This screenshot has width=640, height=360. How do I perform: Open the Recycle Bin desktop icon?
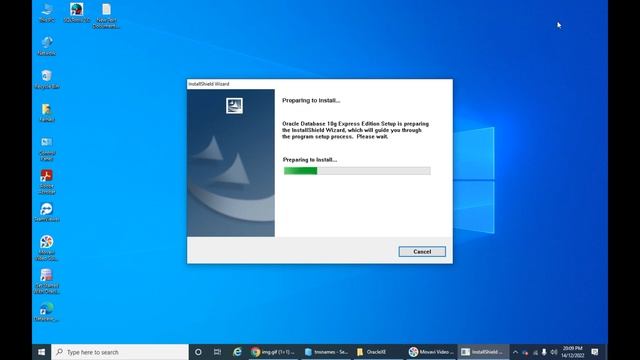point(47,79)
